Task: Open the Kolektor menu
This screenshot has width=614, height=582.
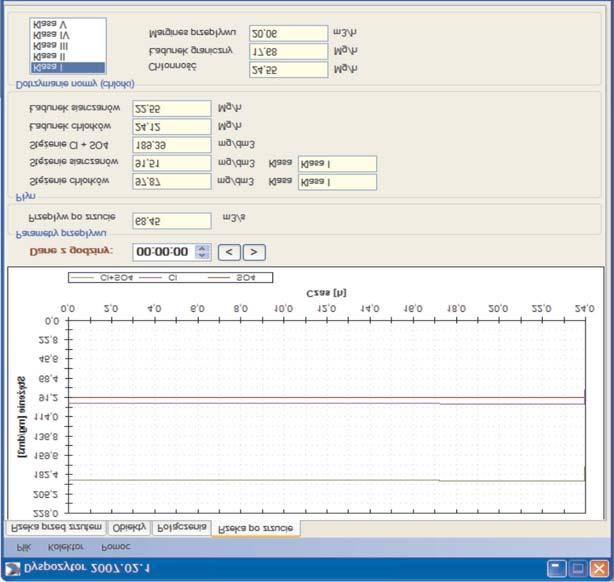Action: tap(65, 546)
